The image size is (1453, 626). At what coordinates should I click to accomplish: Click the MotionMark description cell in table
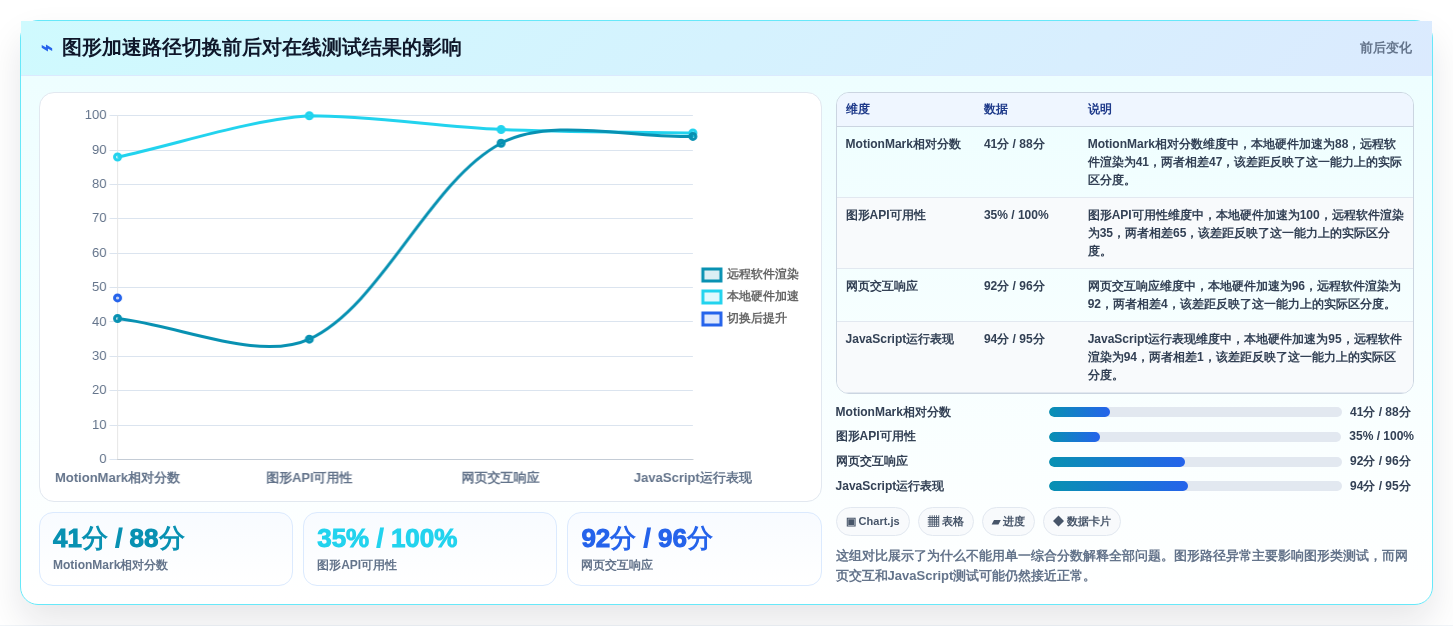(x=1245, y=162)
